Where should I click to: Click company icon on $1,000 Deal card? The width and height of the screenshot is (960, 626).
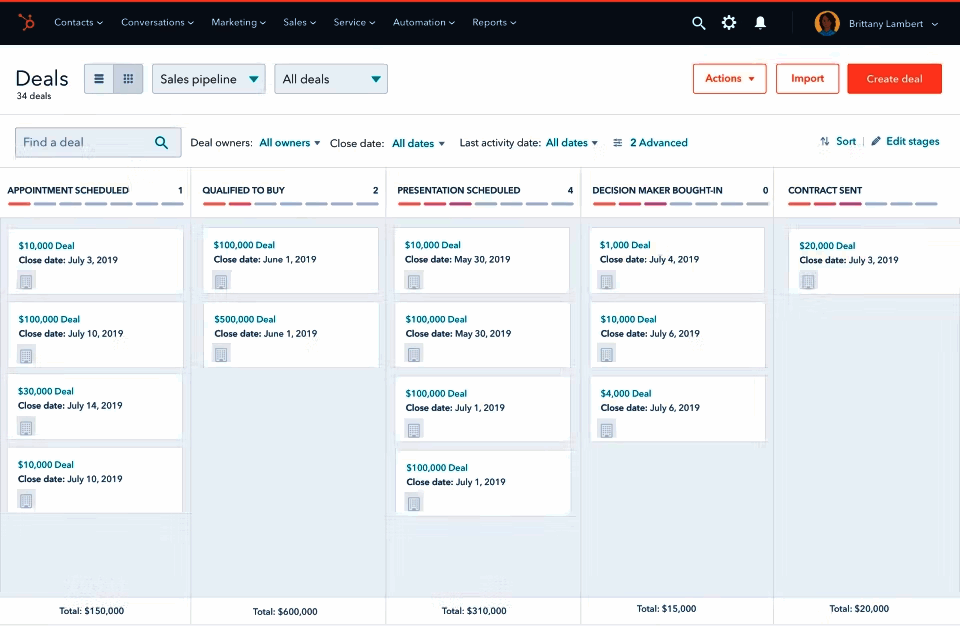click(x=607, y=281)
